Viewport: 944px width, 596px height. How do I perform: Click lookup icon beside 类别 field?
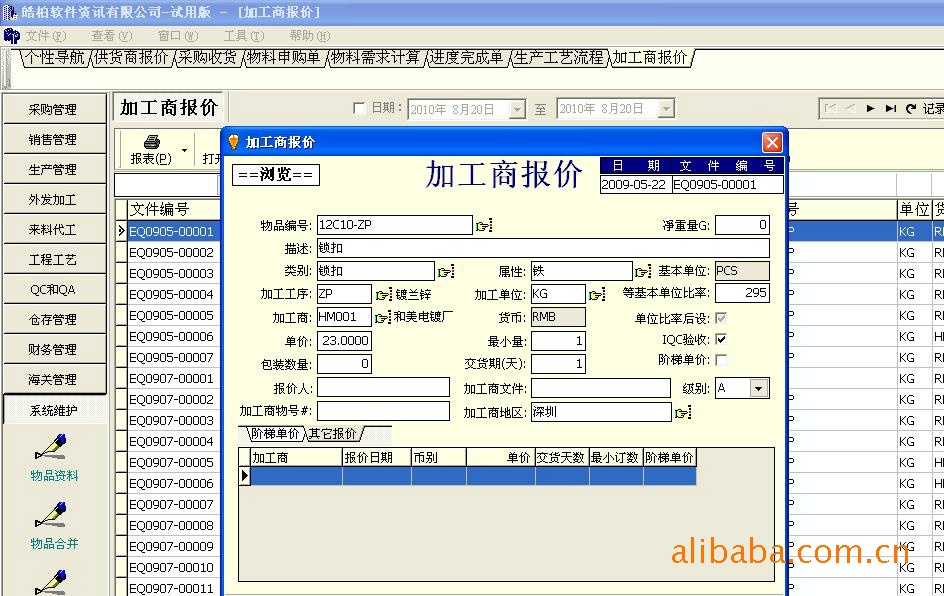tap(446, 272)
